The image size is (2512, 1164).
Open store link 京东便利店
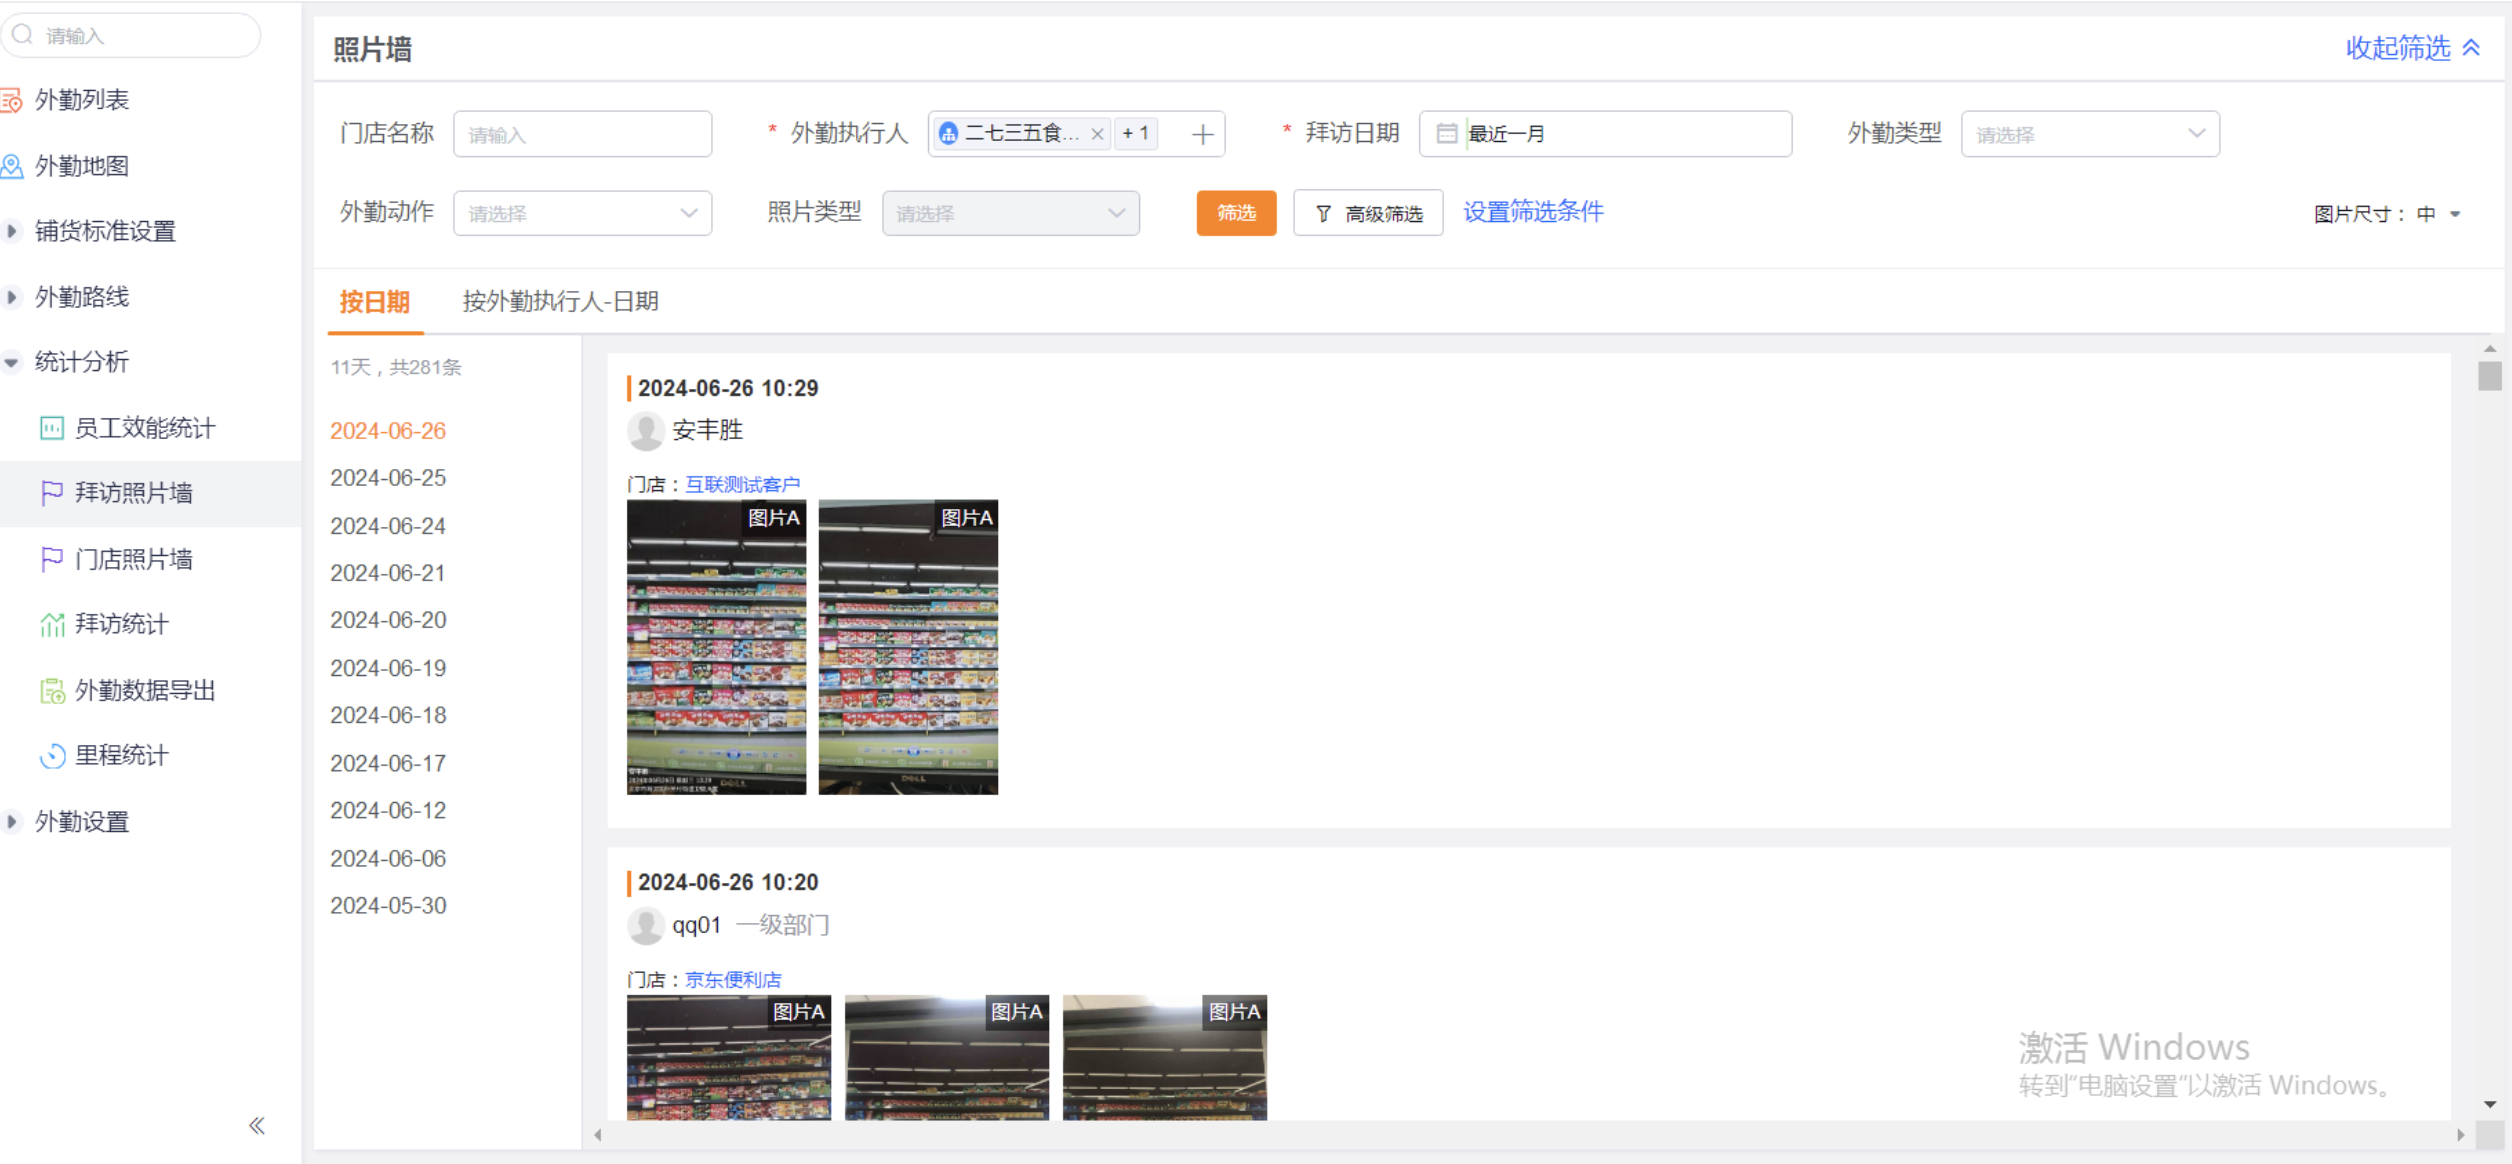coord(733,980)
